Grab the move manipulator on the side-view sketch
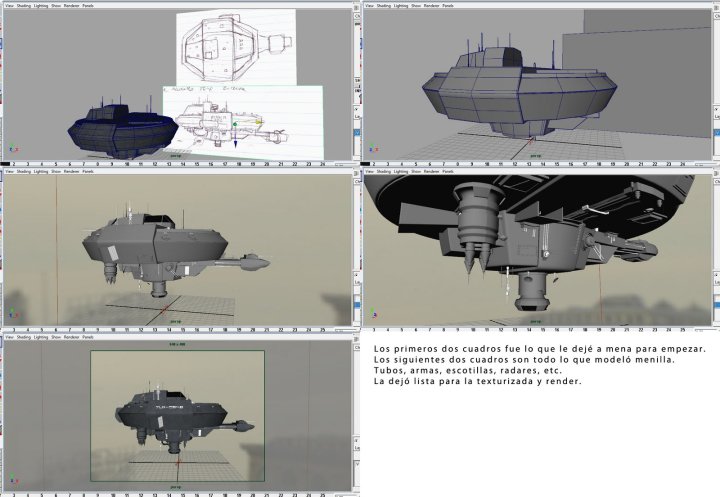This screenshot has height=497, width=720. pos(235,126)
